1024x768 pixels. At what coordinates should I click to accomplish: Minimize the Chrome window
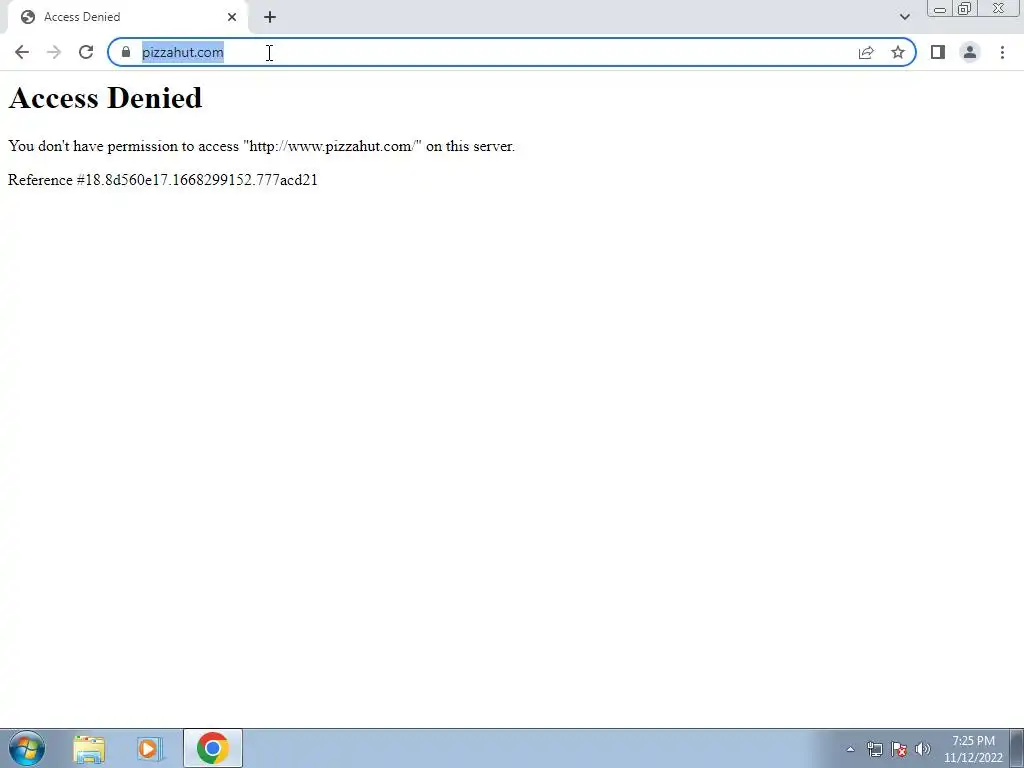940,8
